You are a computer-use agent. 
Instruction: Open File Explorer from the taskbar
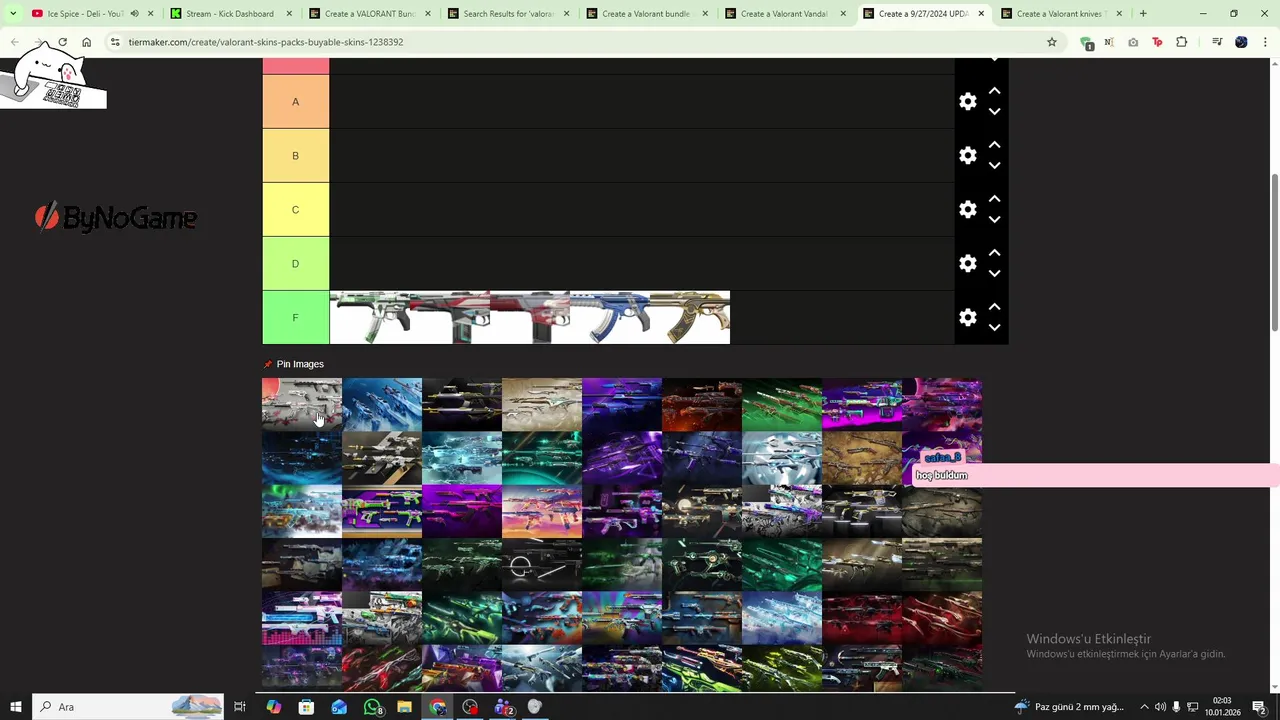[x=404, y=707]
